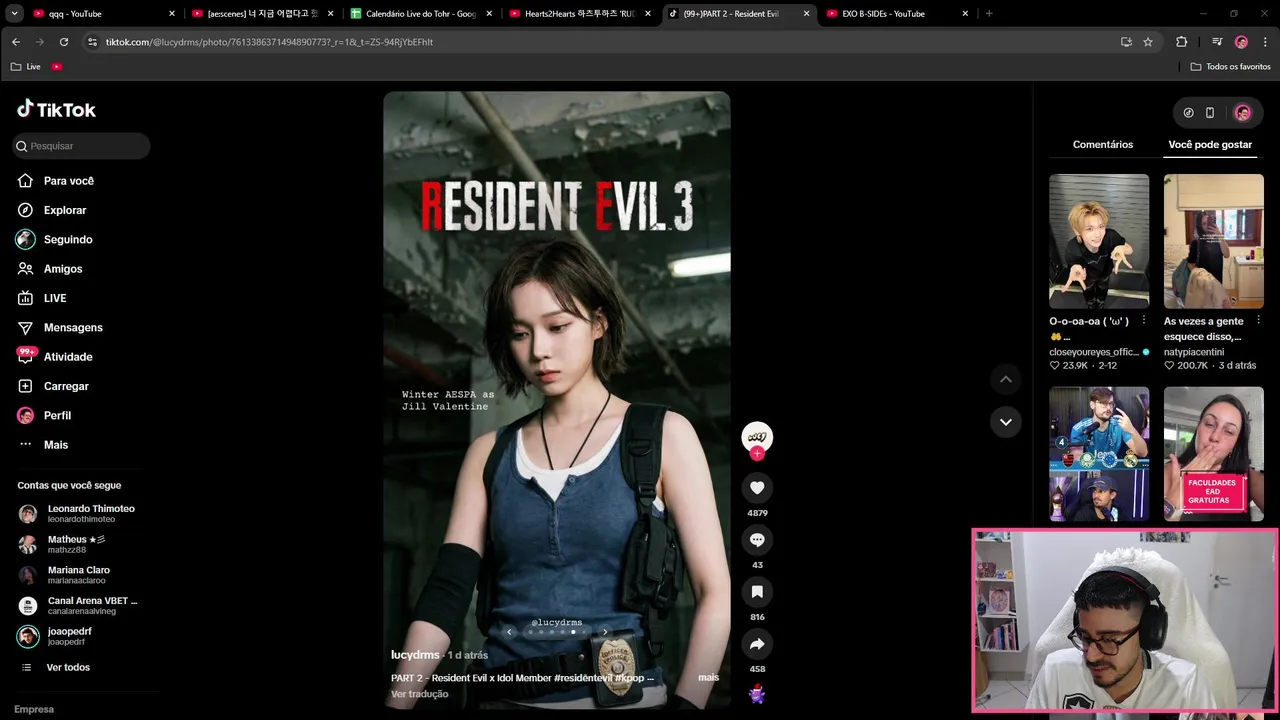This screenshot has width=1280, height=720.
Task: Open the comments bubble icon
Action: coord(757,540)
